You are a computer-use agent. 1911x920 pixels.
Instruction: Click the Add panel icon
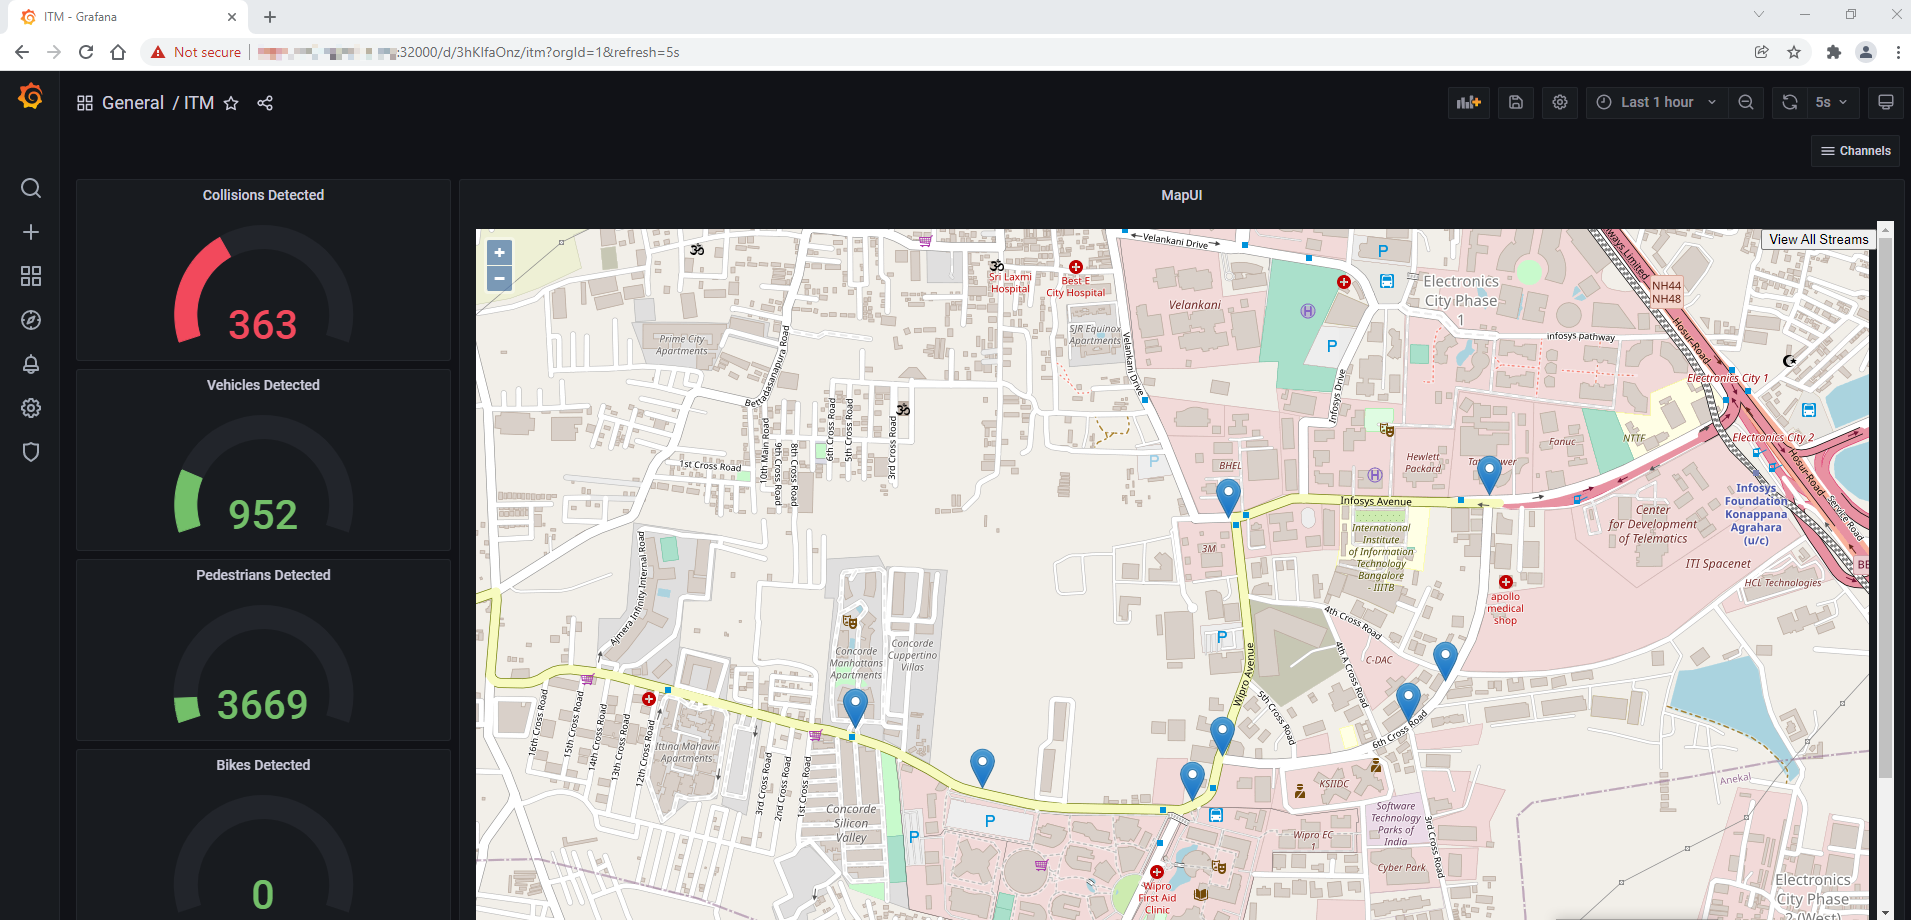[1468, 102]
